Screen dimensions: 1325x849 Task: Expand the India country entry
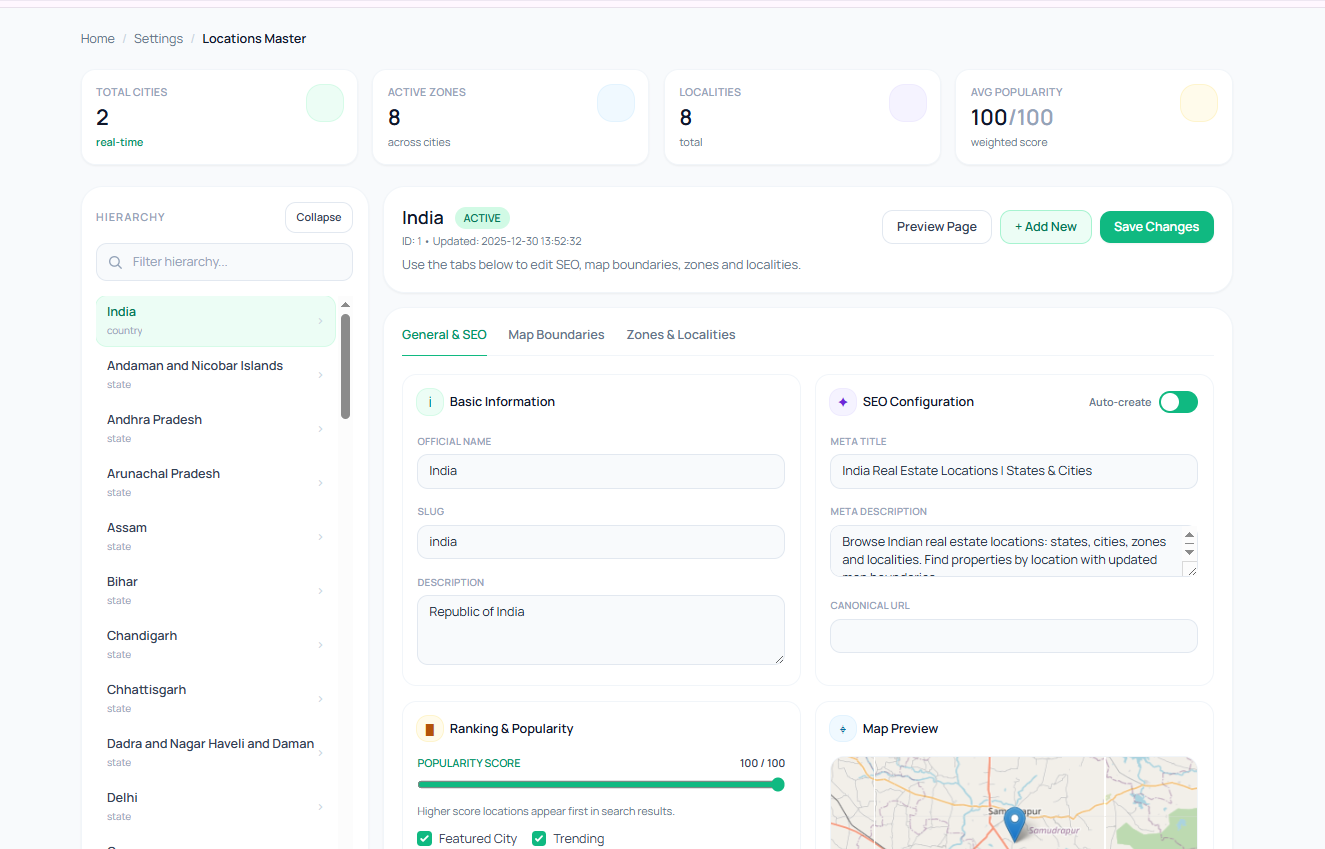(x=320, y=320)
